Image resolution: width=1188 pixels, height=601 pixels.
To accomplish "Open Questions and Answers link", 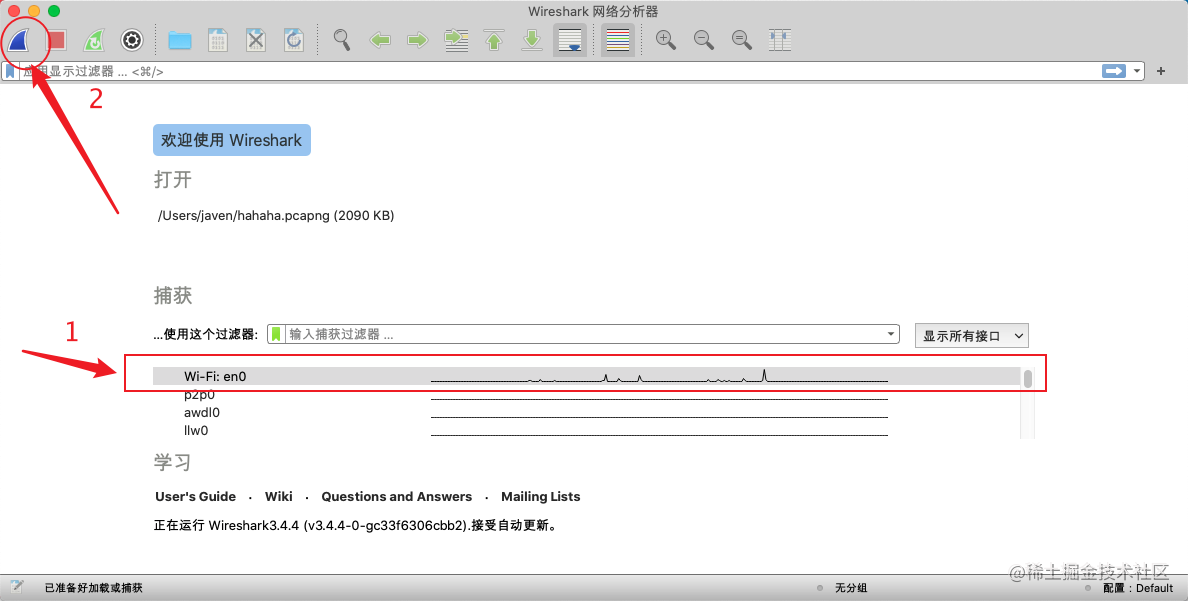I will pyautogui.click(x=396, y=496).
